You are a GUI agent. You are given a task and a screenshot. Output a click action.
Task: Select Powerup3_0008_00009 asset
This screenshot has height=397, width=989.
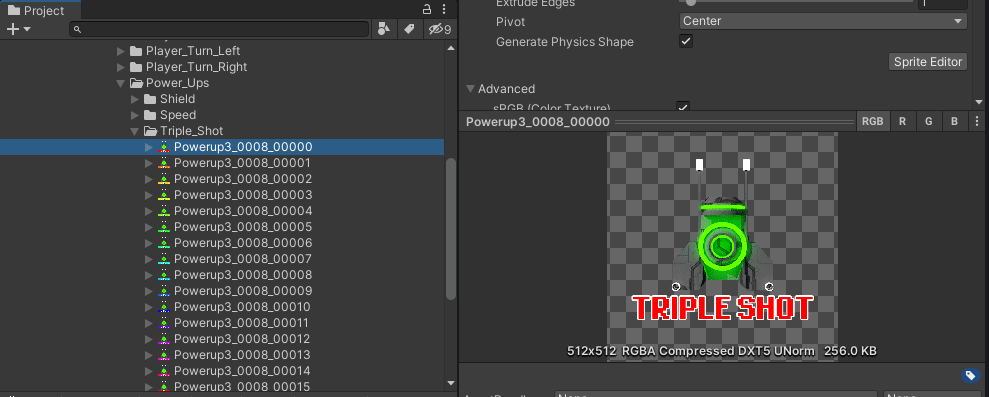(243, 291)
